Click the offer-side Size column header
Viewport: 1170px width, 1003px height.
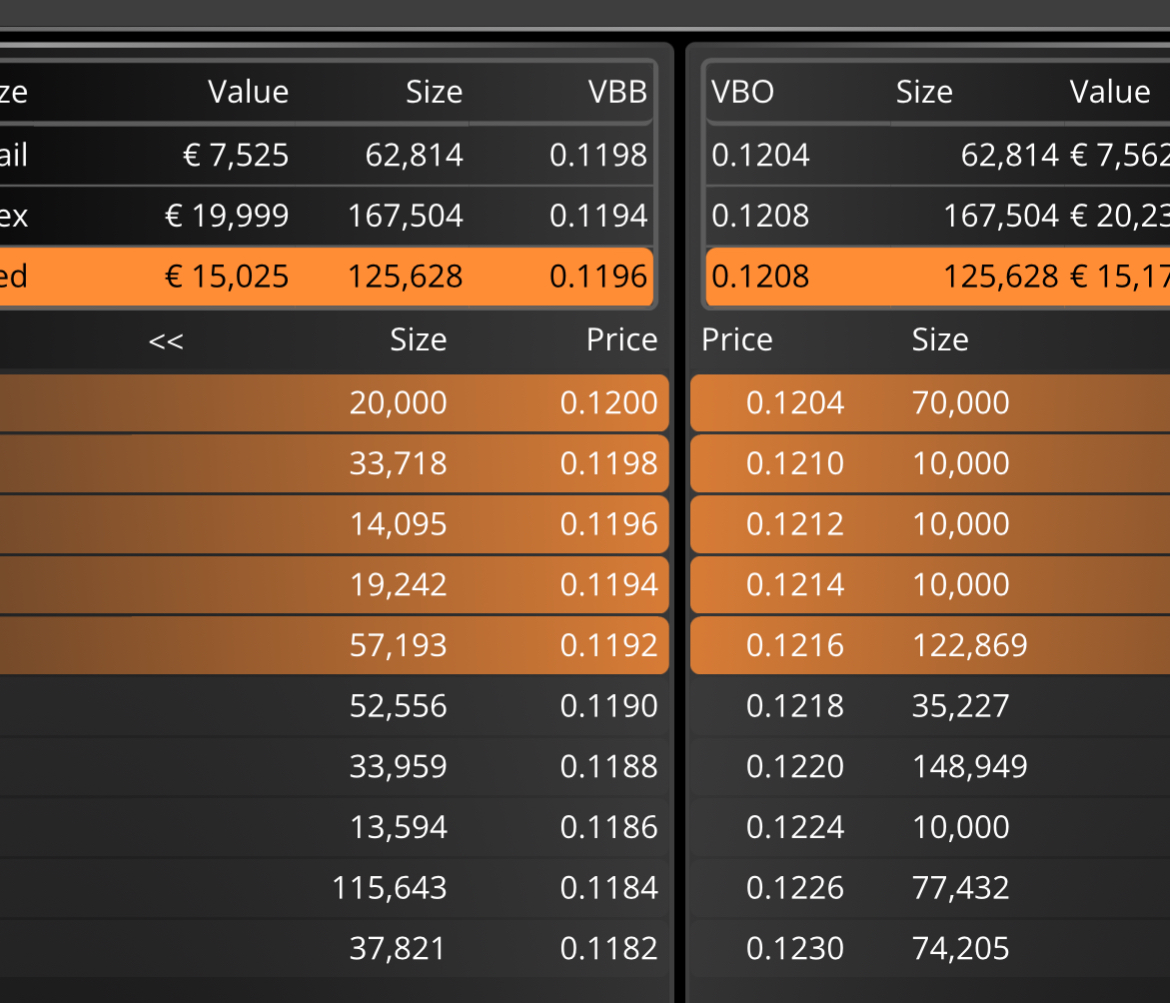940,340
